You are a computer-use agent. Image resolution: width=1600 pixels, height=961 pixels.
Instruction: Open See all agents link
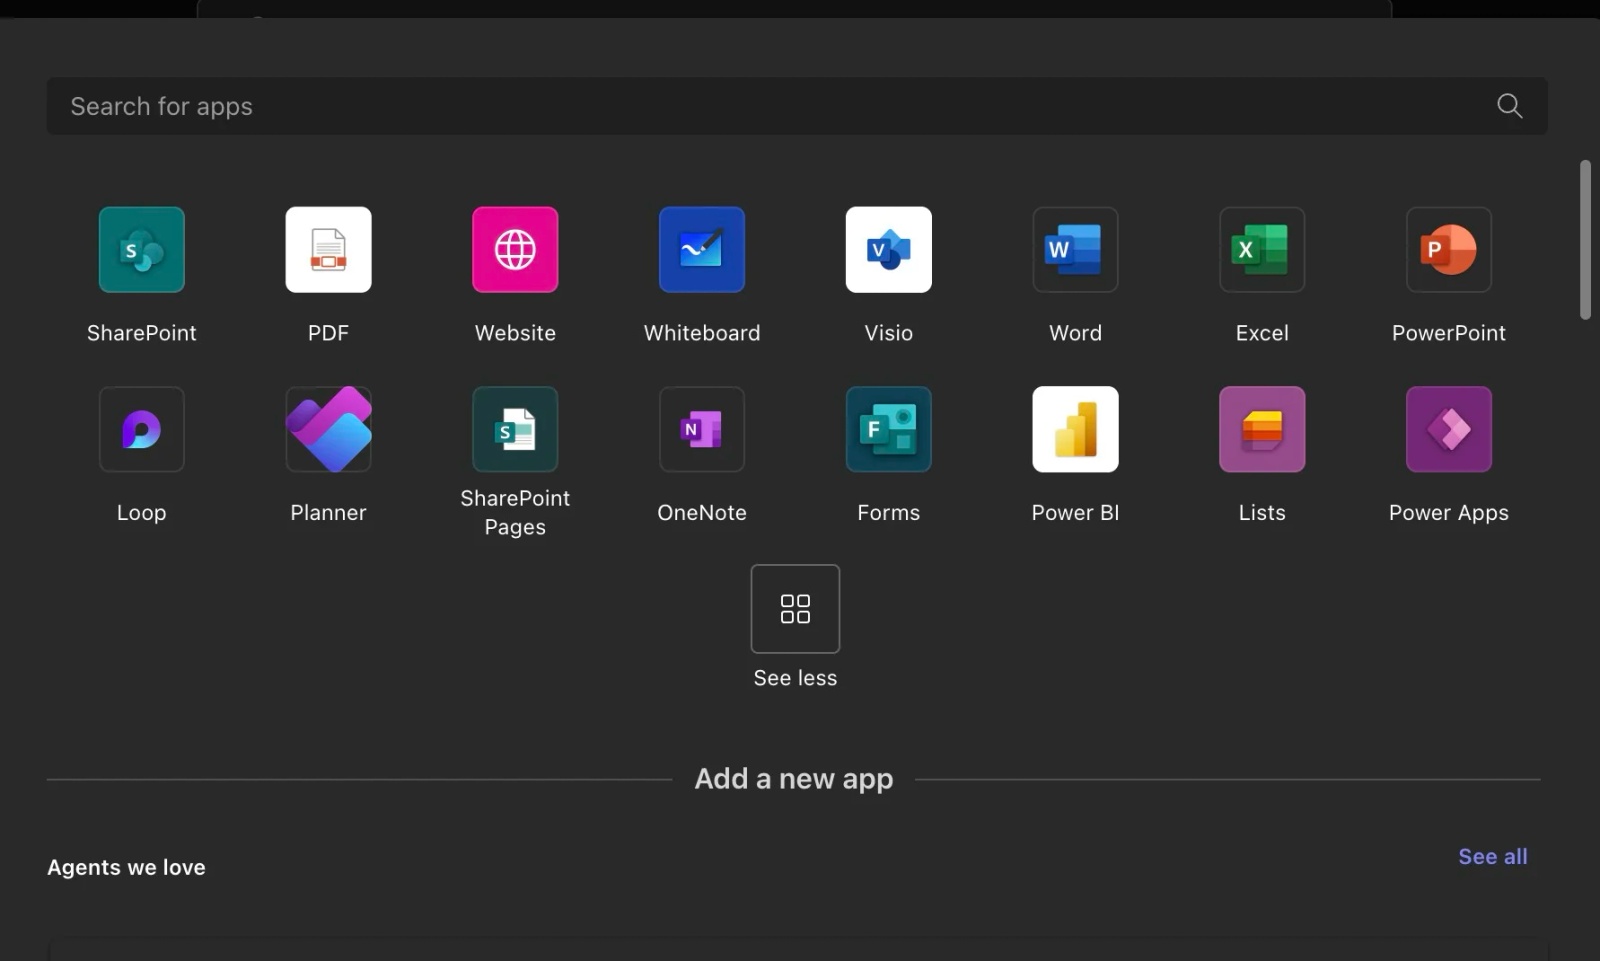(x=1493, y=857)
